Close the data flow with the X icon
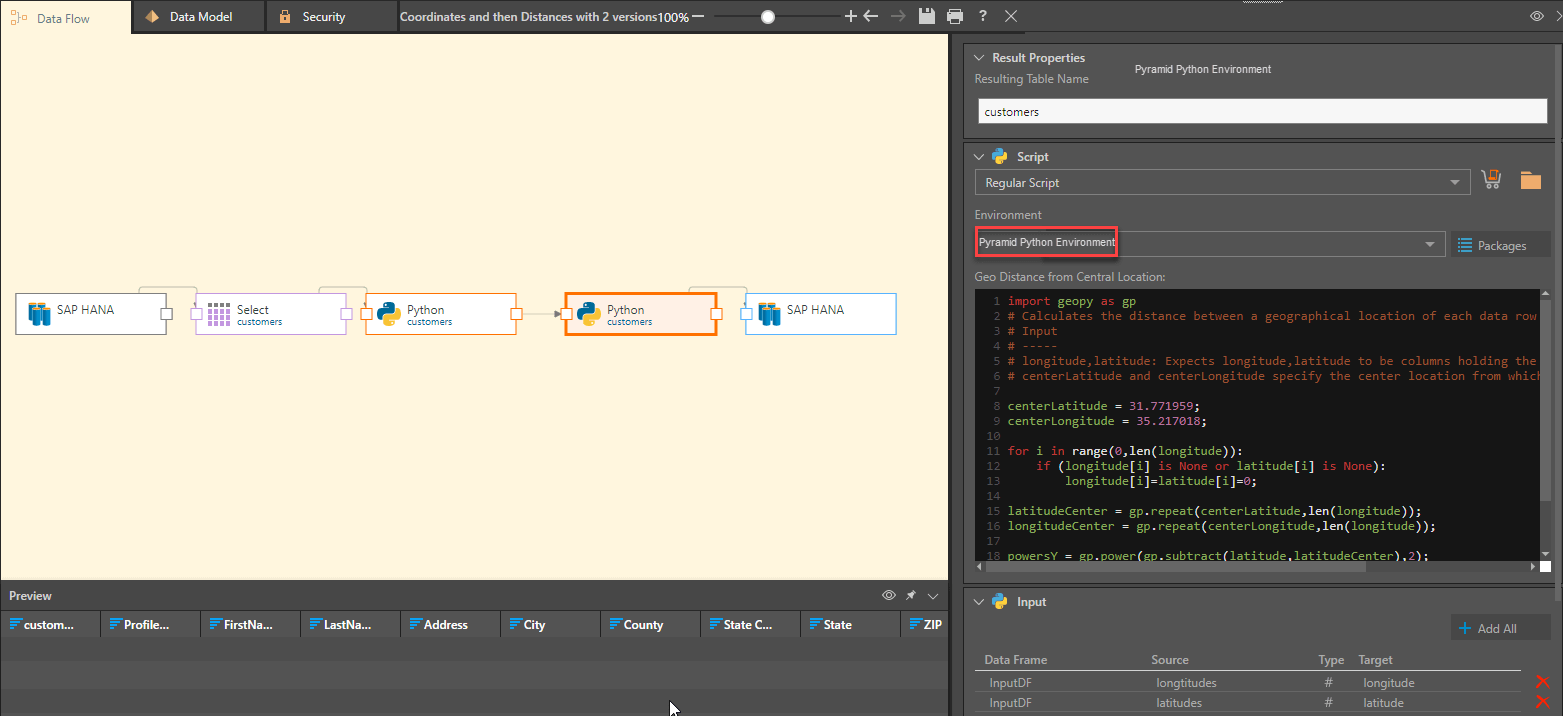1563x716 pixels. (1011, 16)
